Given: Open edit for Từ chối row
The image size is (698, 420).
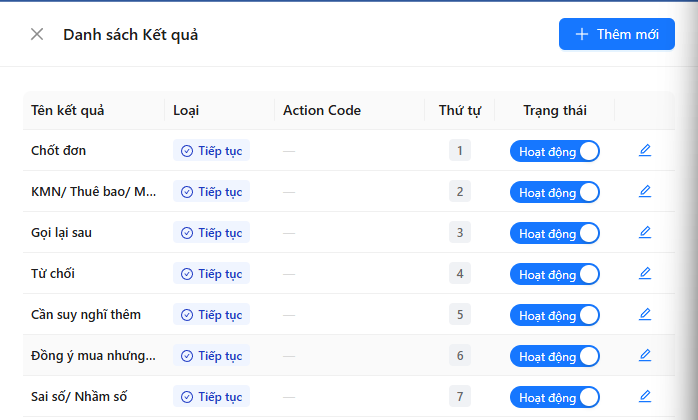Looking at the screenshot, I should point(645,273).
